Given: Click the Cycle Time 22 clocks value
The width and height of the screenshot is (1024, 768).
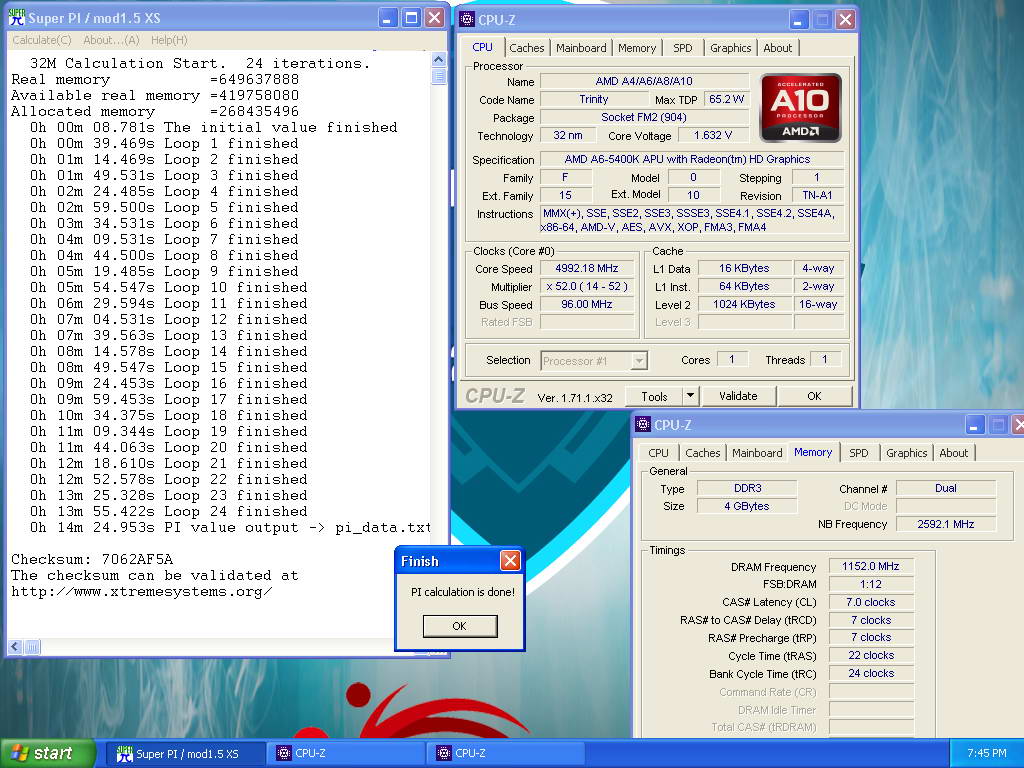Looking at the screenshot, I should (871, 655).
